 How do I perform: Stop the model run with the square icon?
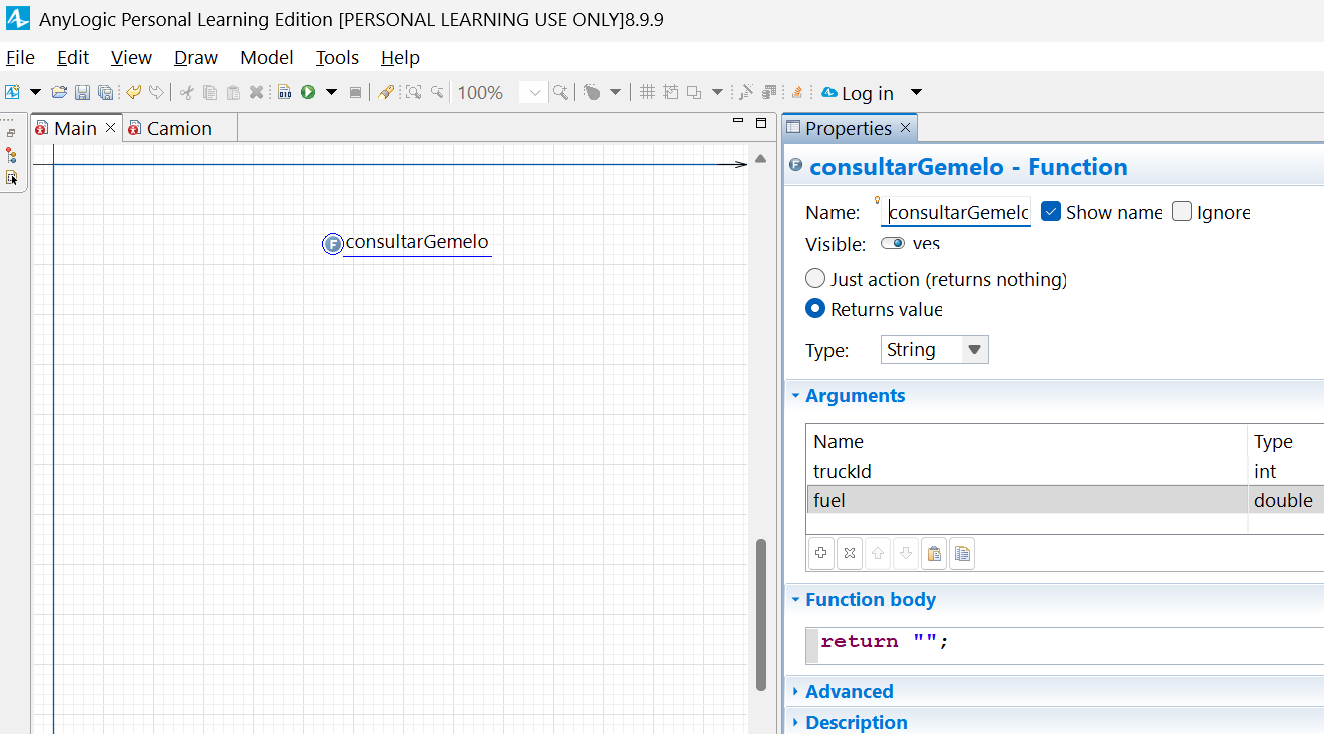click(x=355, y=92)
